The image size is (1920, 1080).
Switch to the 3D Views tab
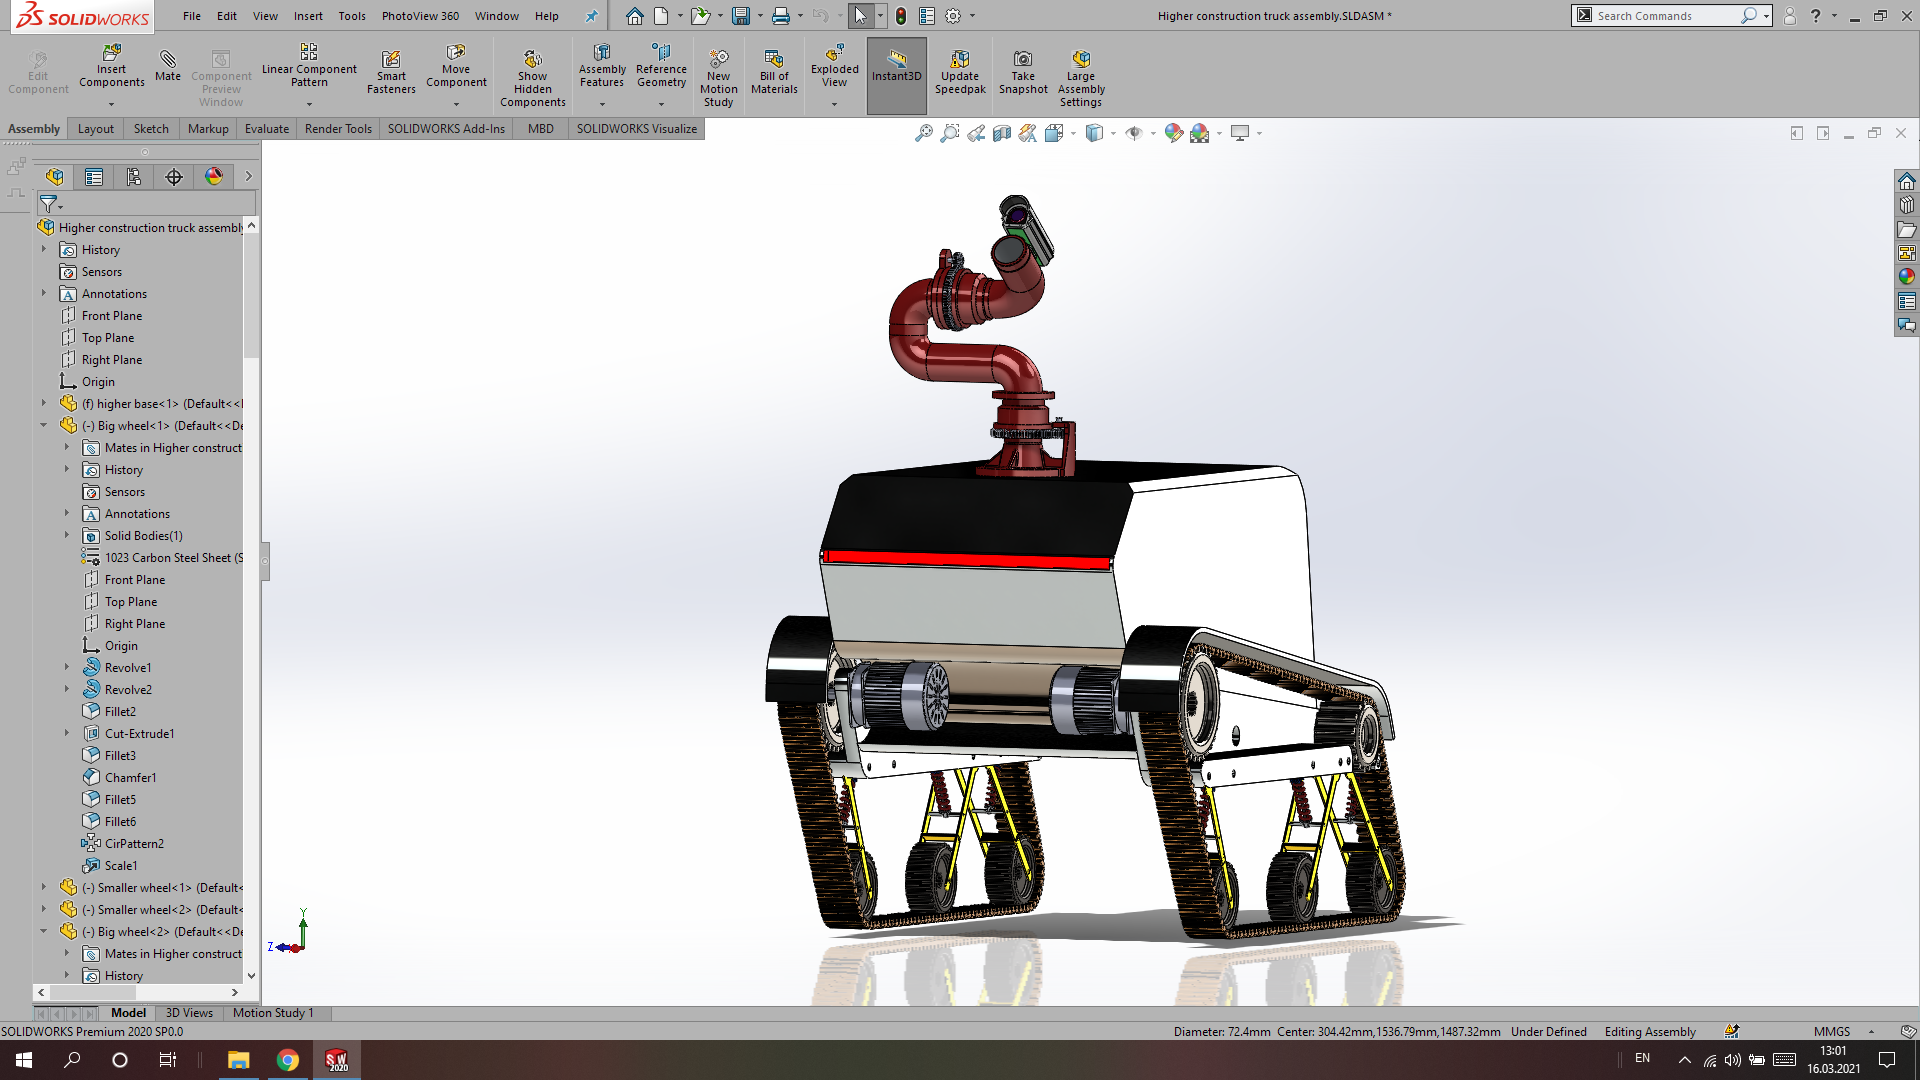click(189, 1013)
